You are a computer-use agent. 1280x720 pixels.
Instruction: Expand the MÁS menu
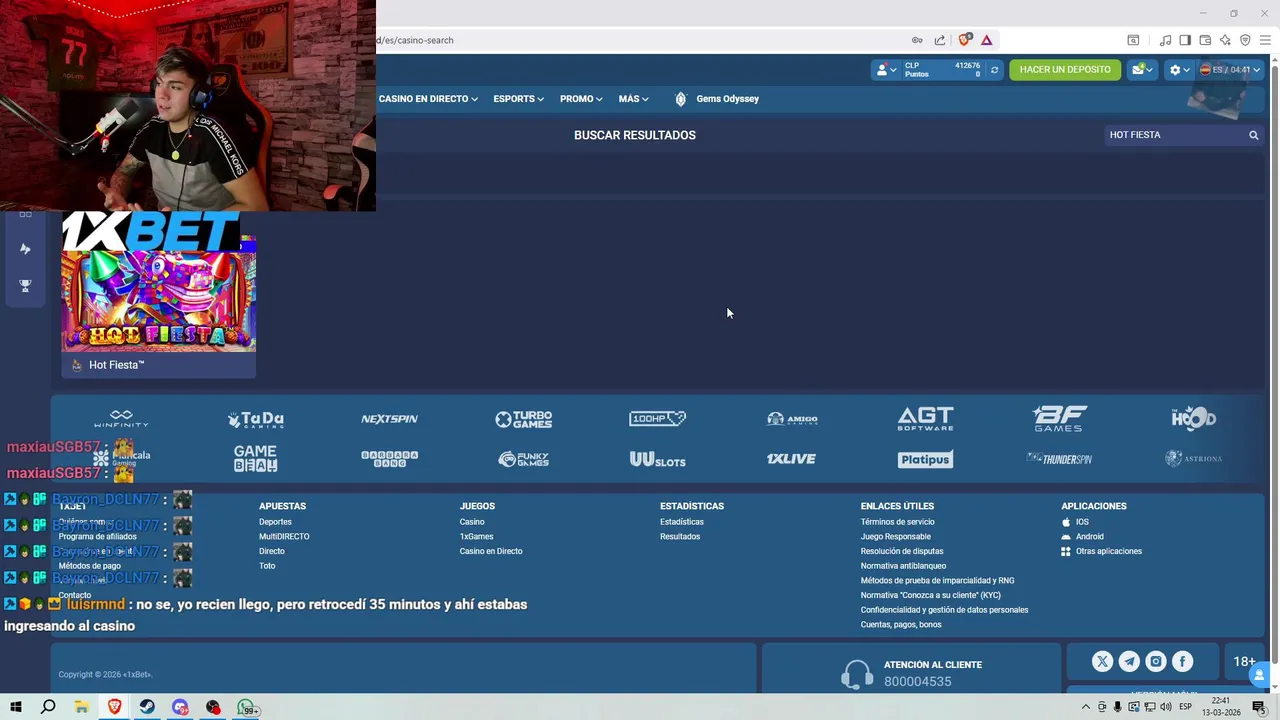pos(633,99)
